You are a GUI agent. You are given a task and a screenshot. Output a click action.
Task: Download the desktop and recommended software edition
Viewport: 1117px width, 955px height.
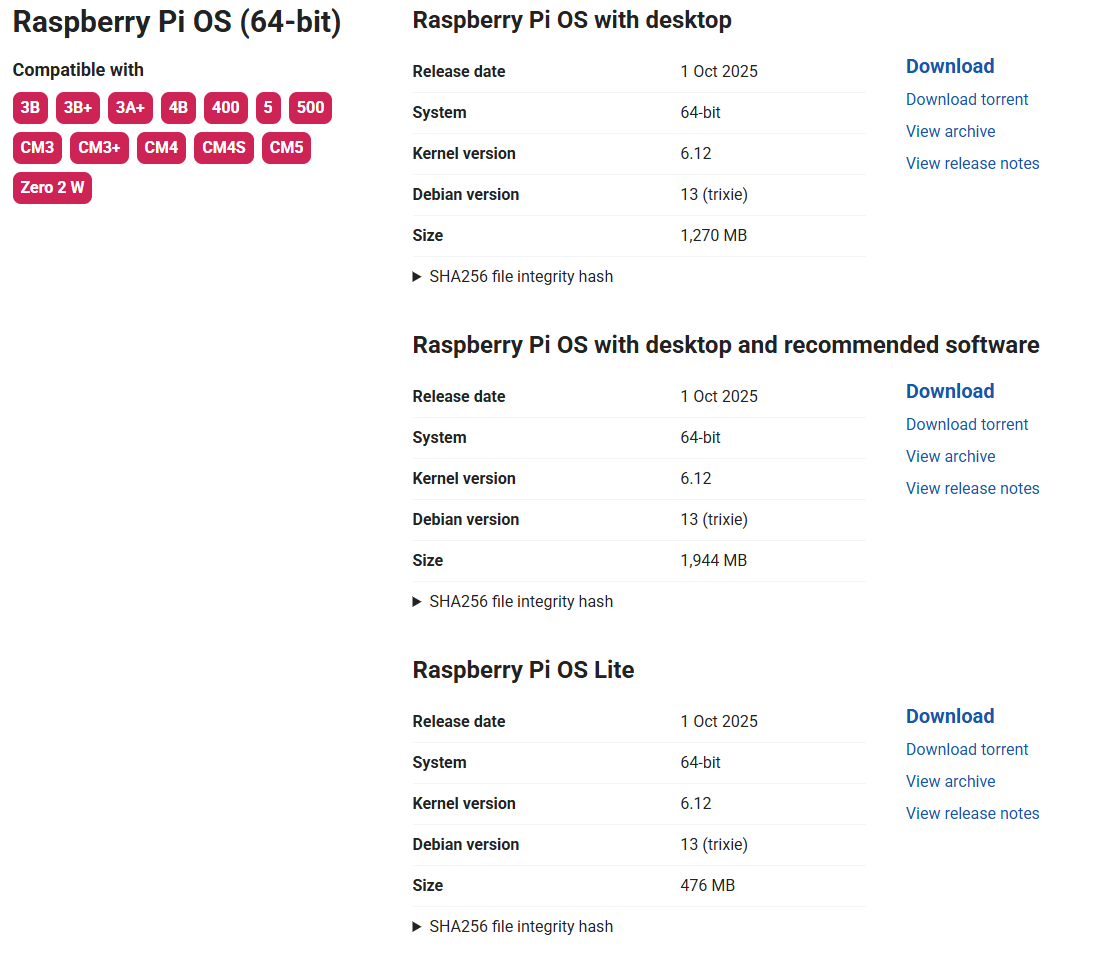pyautogui.click(x=949, y=391)
